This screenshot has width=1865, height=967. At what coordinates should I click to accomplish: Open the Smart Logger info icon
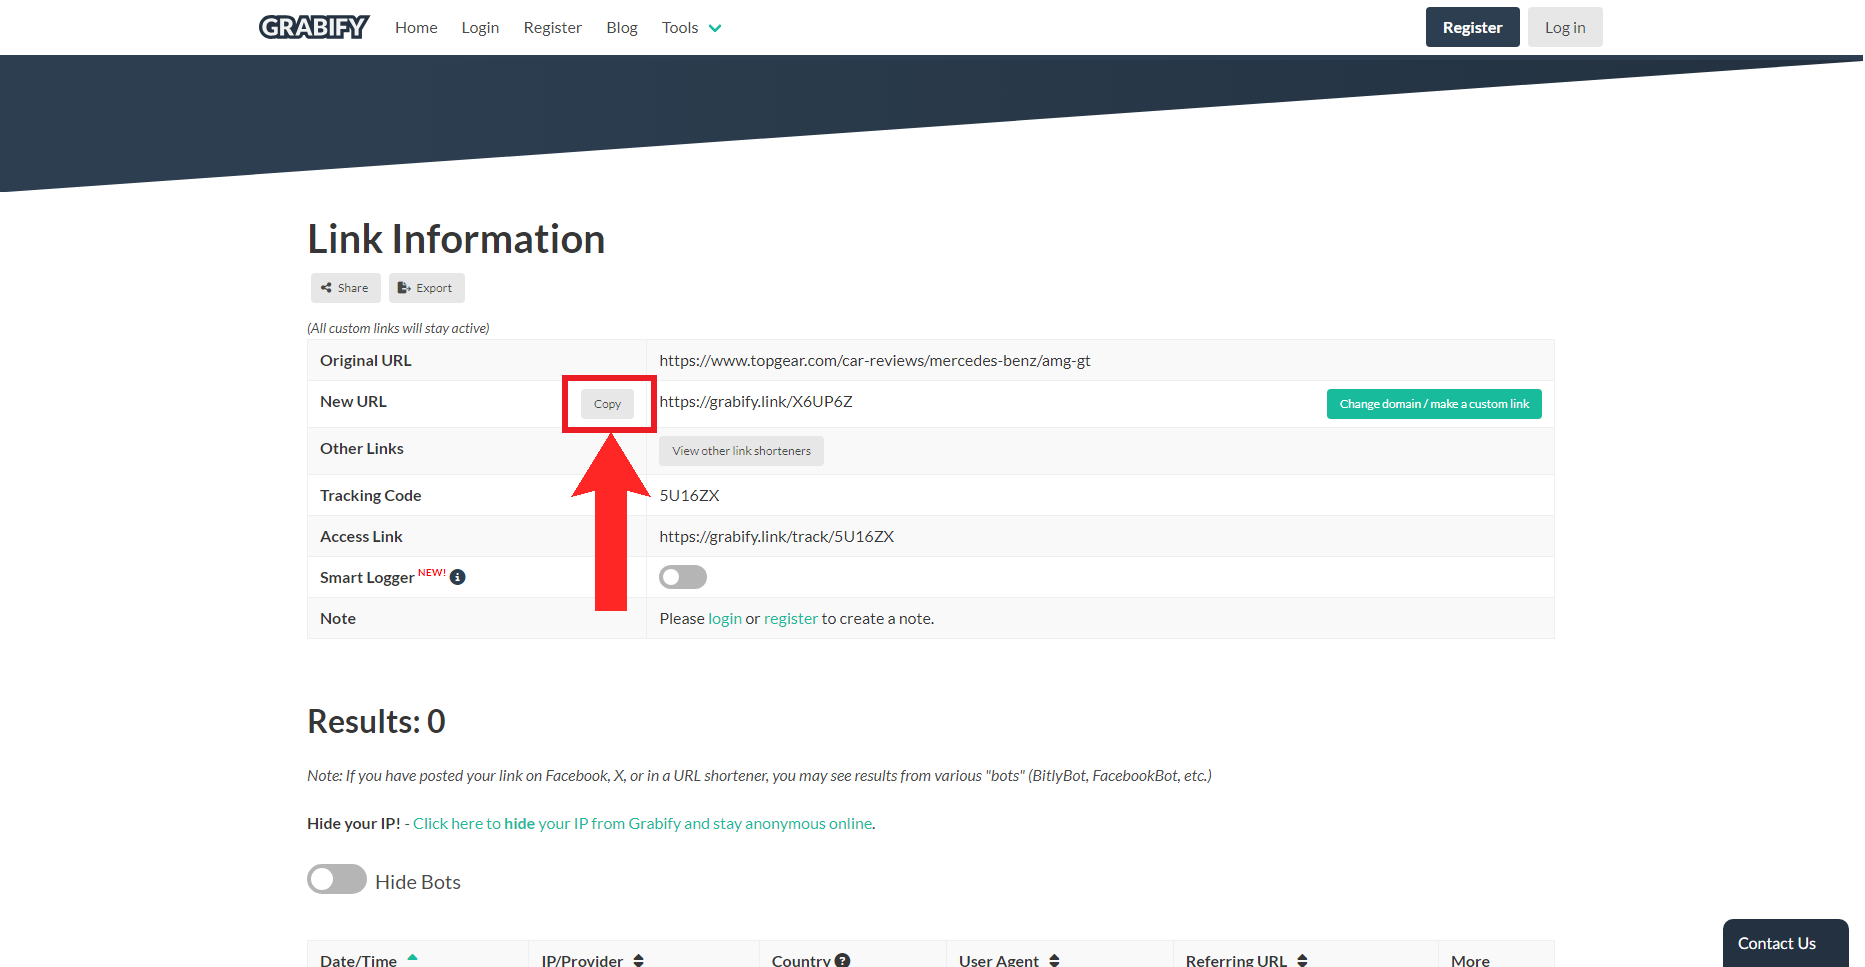(x=458, y=577)
